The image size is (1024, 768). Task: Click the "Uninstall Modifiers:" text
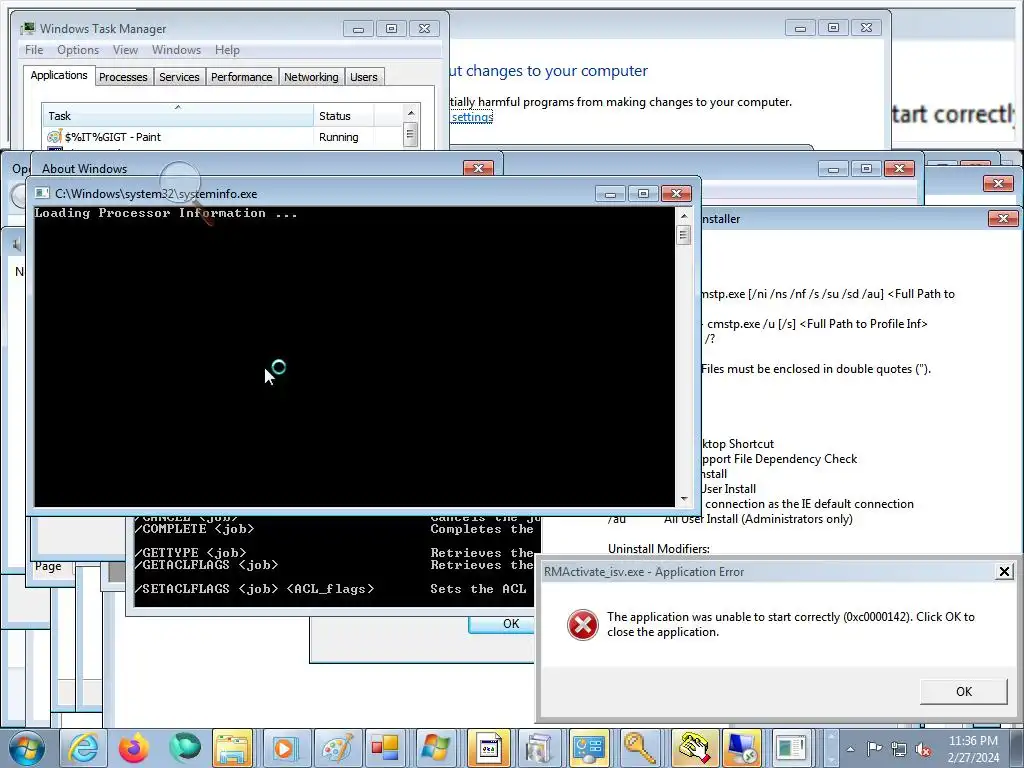pos(659,549)
